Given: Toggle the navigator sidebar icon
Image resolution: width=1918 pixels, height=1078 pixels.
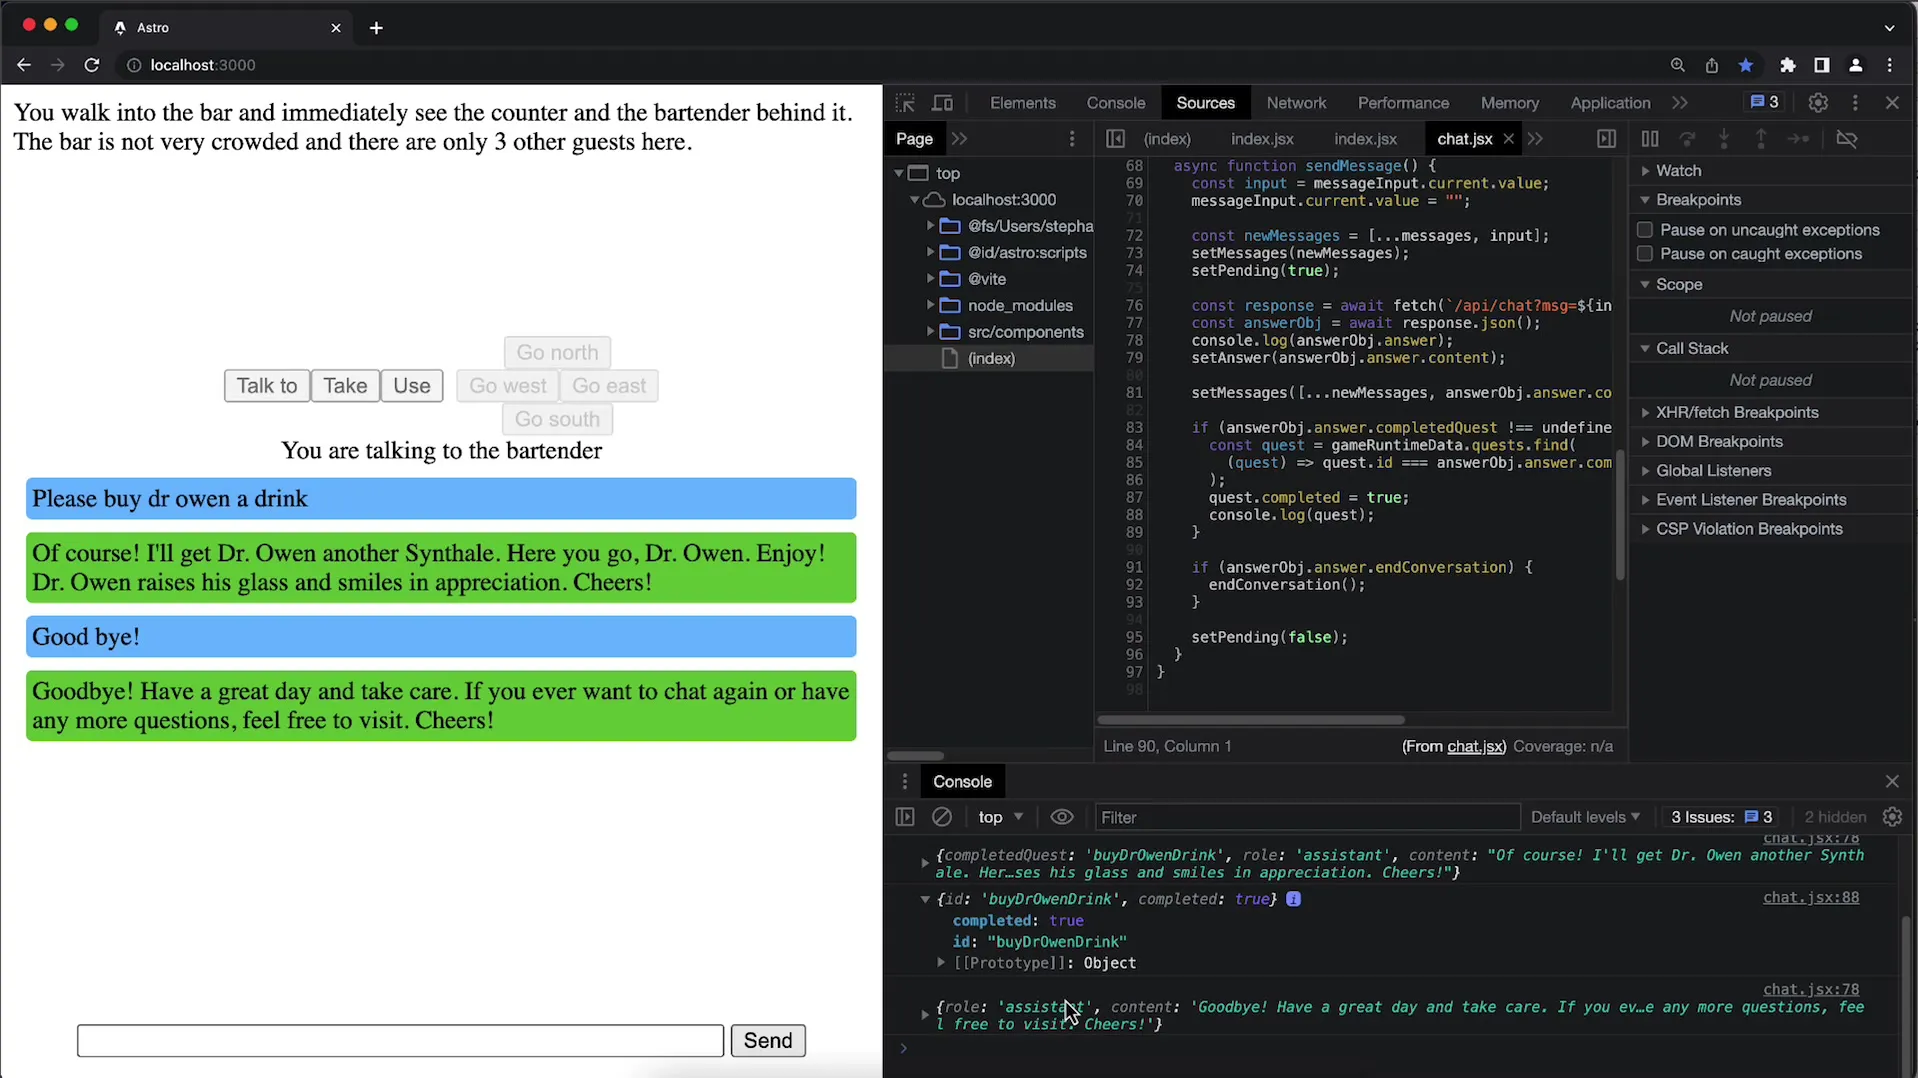Looking at the screenshot, I should [x=1115, y=139].
